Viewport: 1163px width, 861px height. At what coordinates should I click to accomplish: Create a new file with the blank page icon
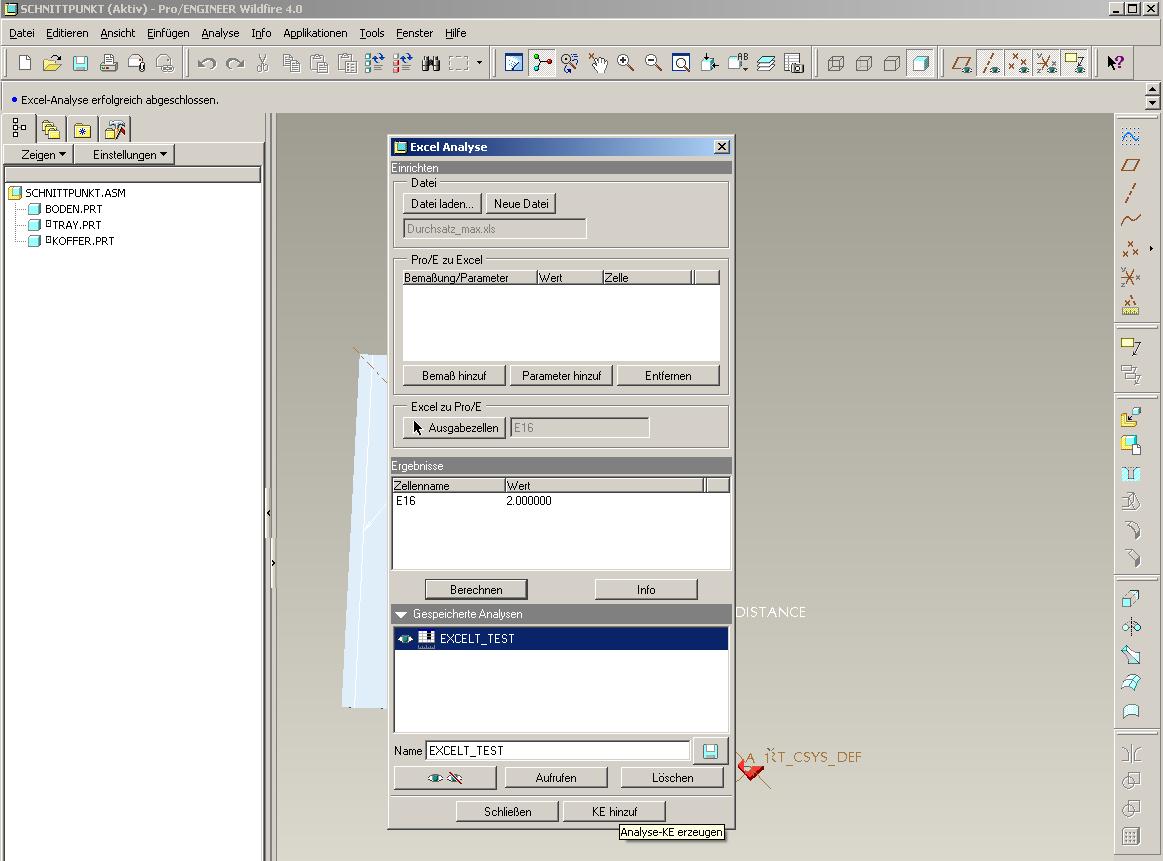coord(24,63)
